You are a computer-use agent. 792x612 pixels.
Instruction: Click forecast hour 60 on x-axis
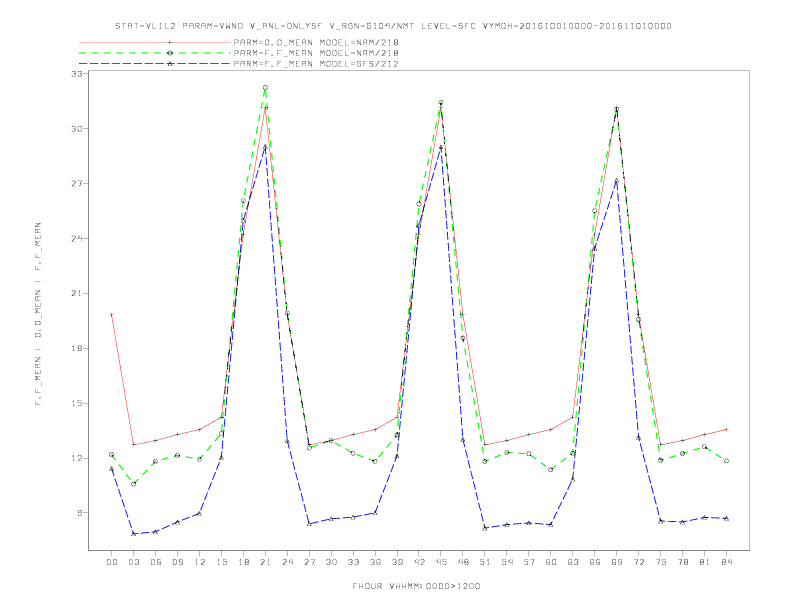(551, 562)
